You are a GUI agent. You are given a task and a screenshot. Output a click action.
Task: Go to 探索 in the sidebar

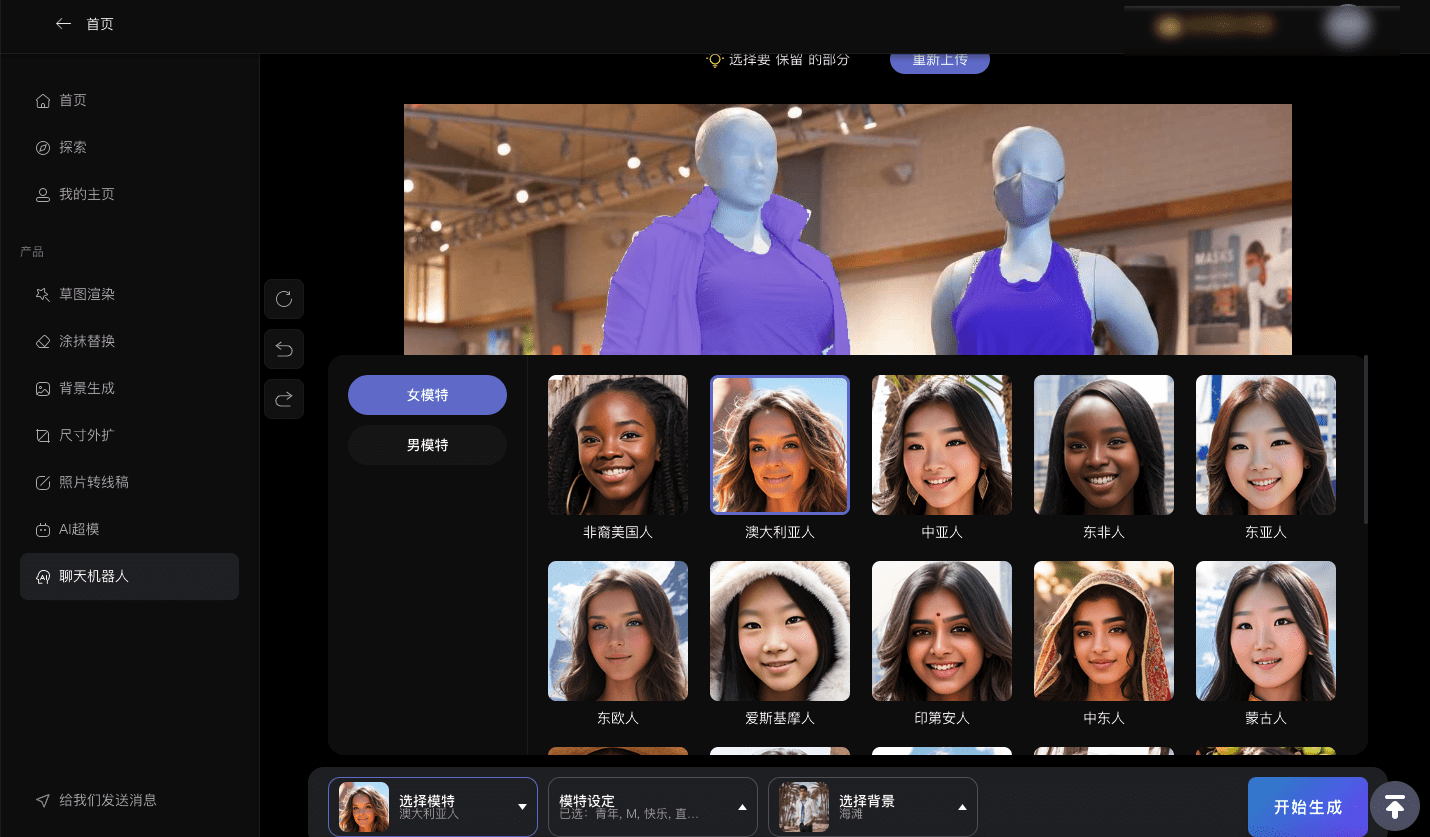pos(73,147)
